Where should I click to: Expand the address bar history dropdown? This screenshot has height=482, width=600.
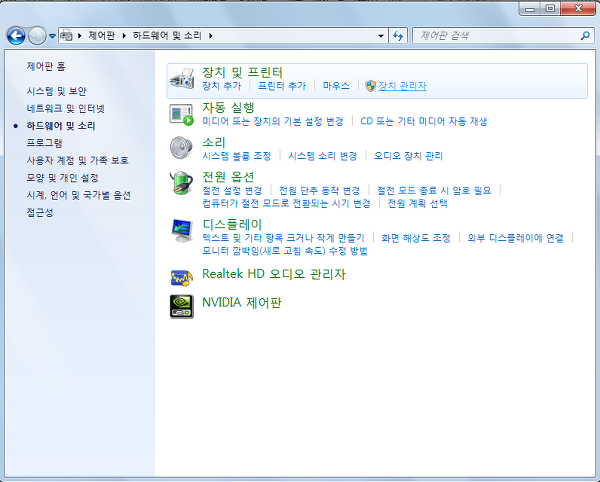click(x=381, y=36)
